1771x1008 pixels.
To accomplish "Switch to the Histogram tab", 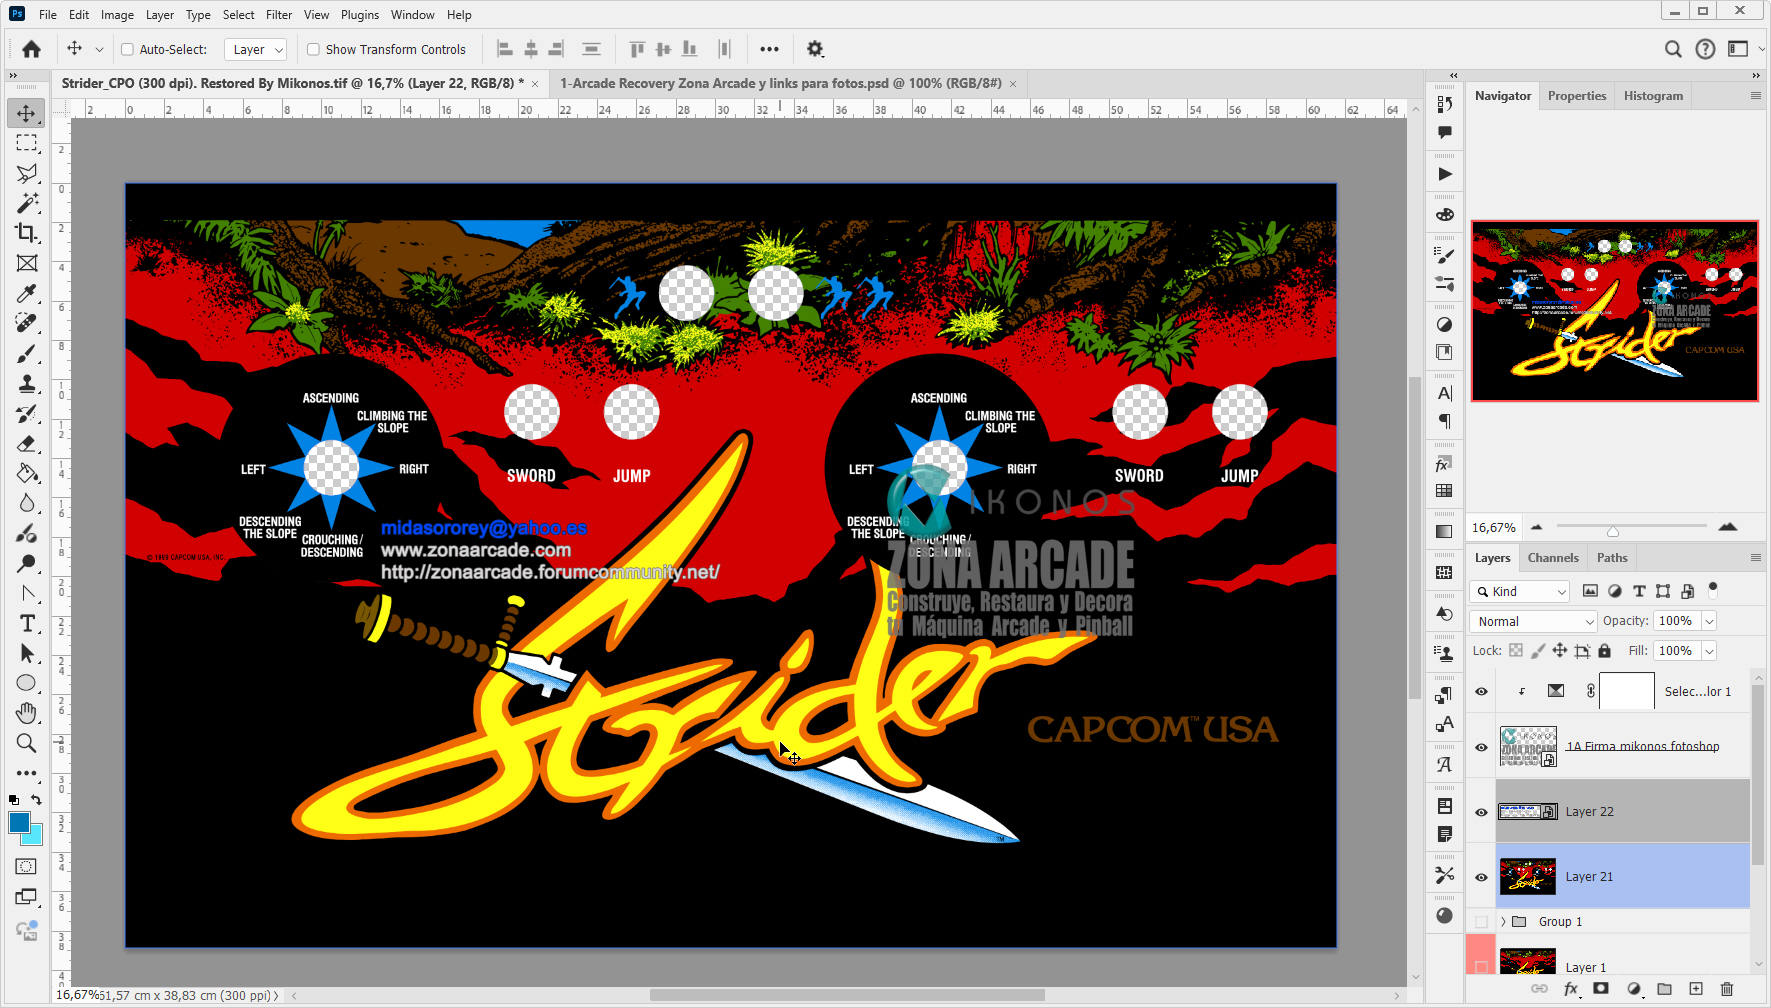I will click(1653, 96).
